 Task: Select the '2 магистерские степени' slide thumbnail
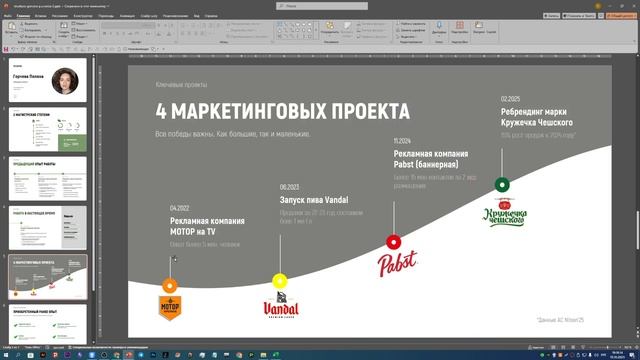(x=48, y=129)
